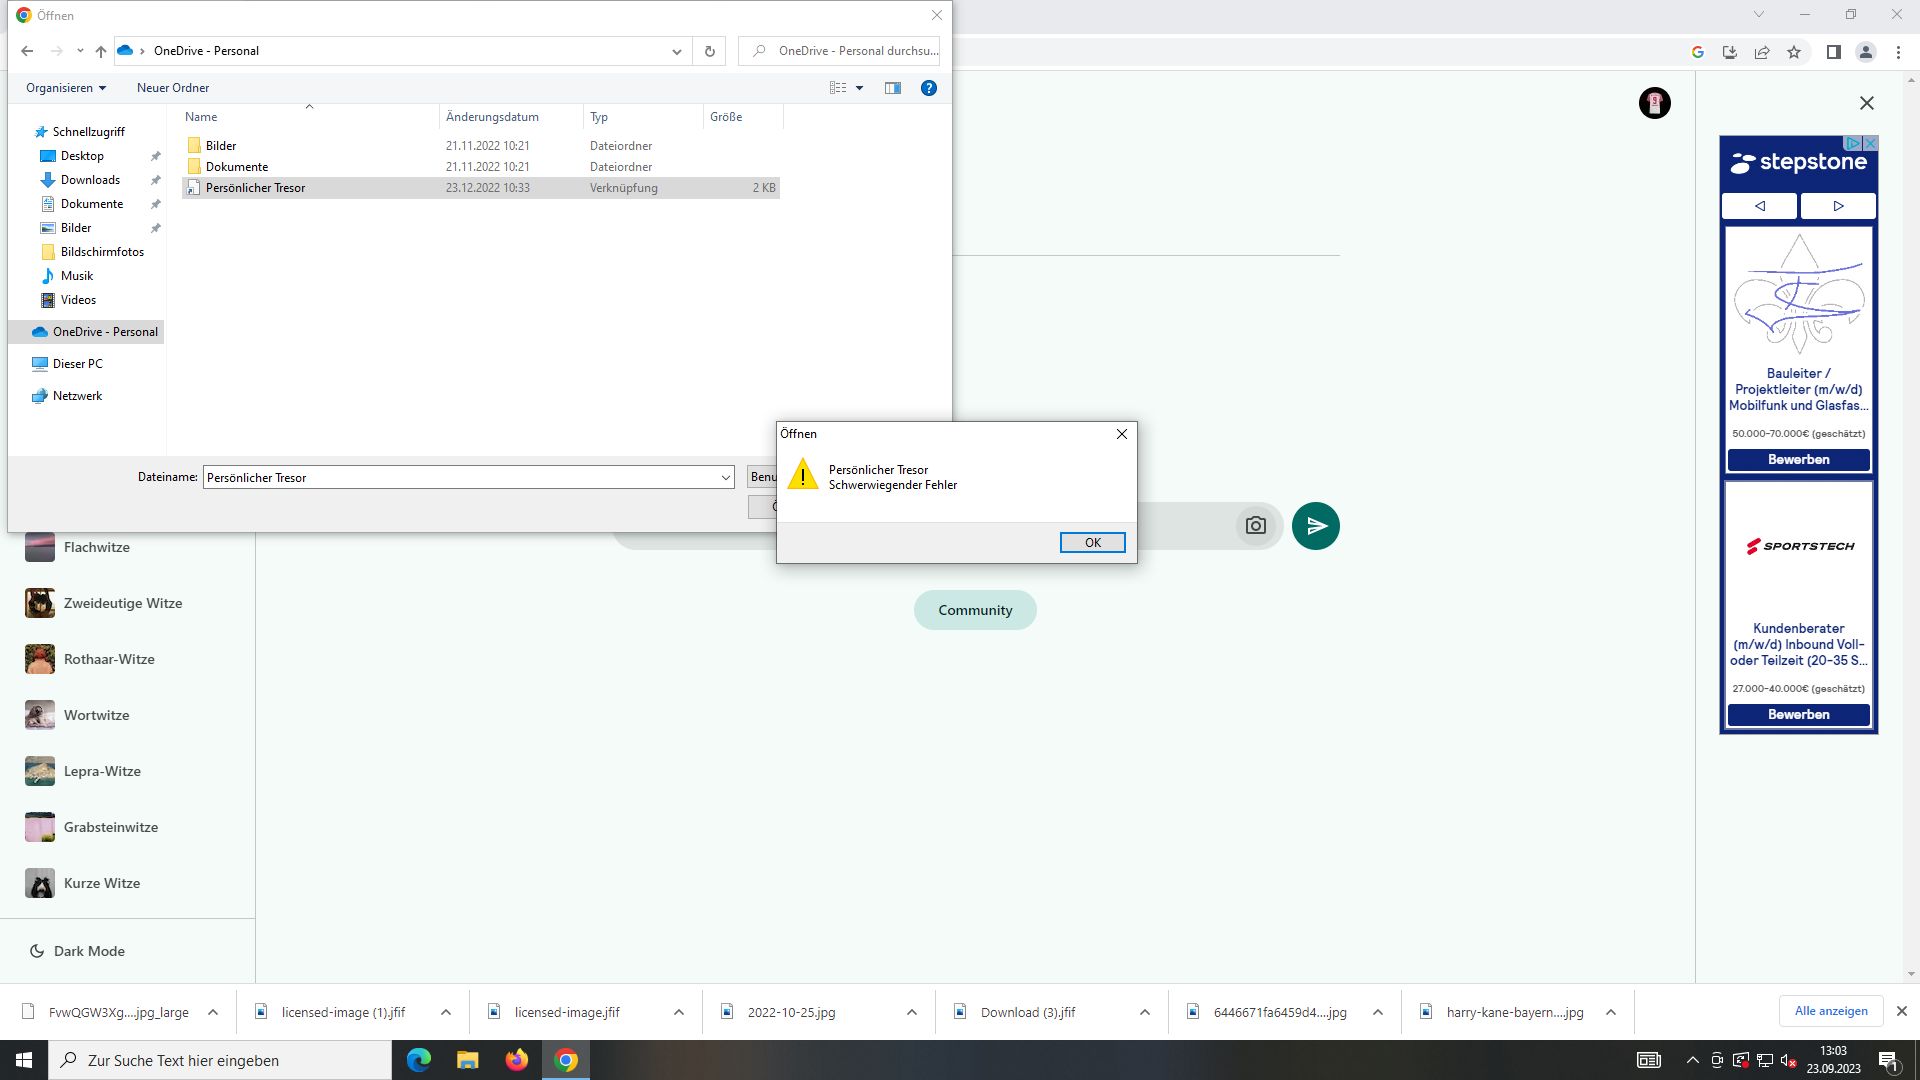Click the Community button
Image resolution: width=1920 pixels, height=1080 pixels.
point(974,610)
